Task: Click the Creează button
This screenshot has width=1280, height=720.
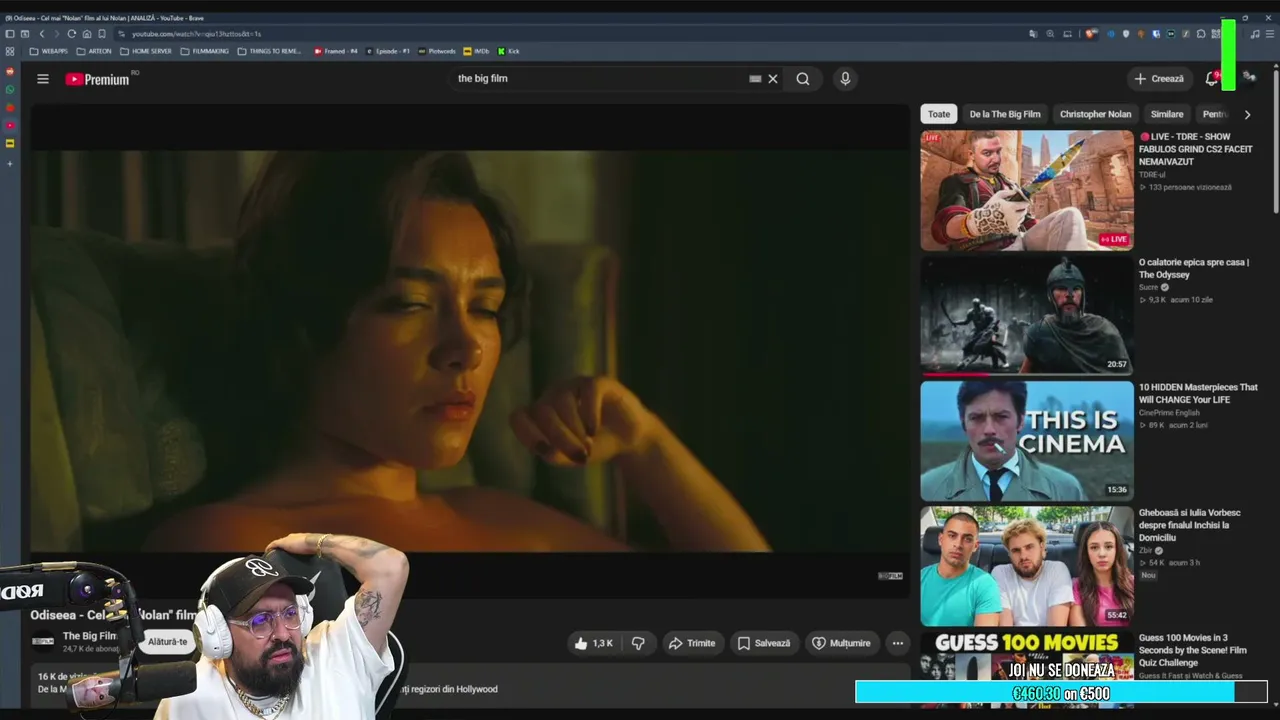Action: click(1159, 79)
